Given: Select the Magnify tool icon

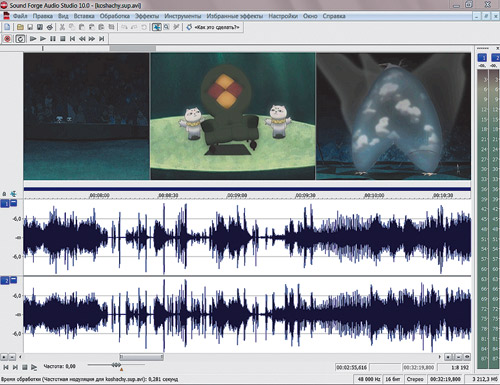Looking at the screenshot, I should coord(166,27).
